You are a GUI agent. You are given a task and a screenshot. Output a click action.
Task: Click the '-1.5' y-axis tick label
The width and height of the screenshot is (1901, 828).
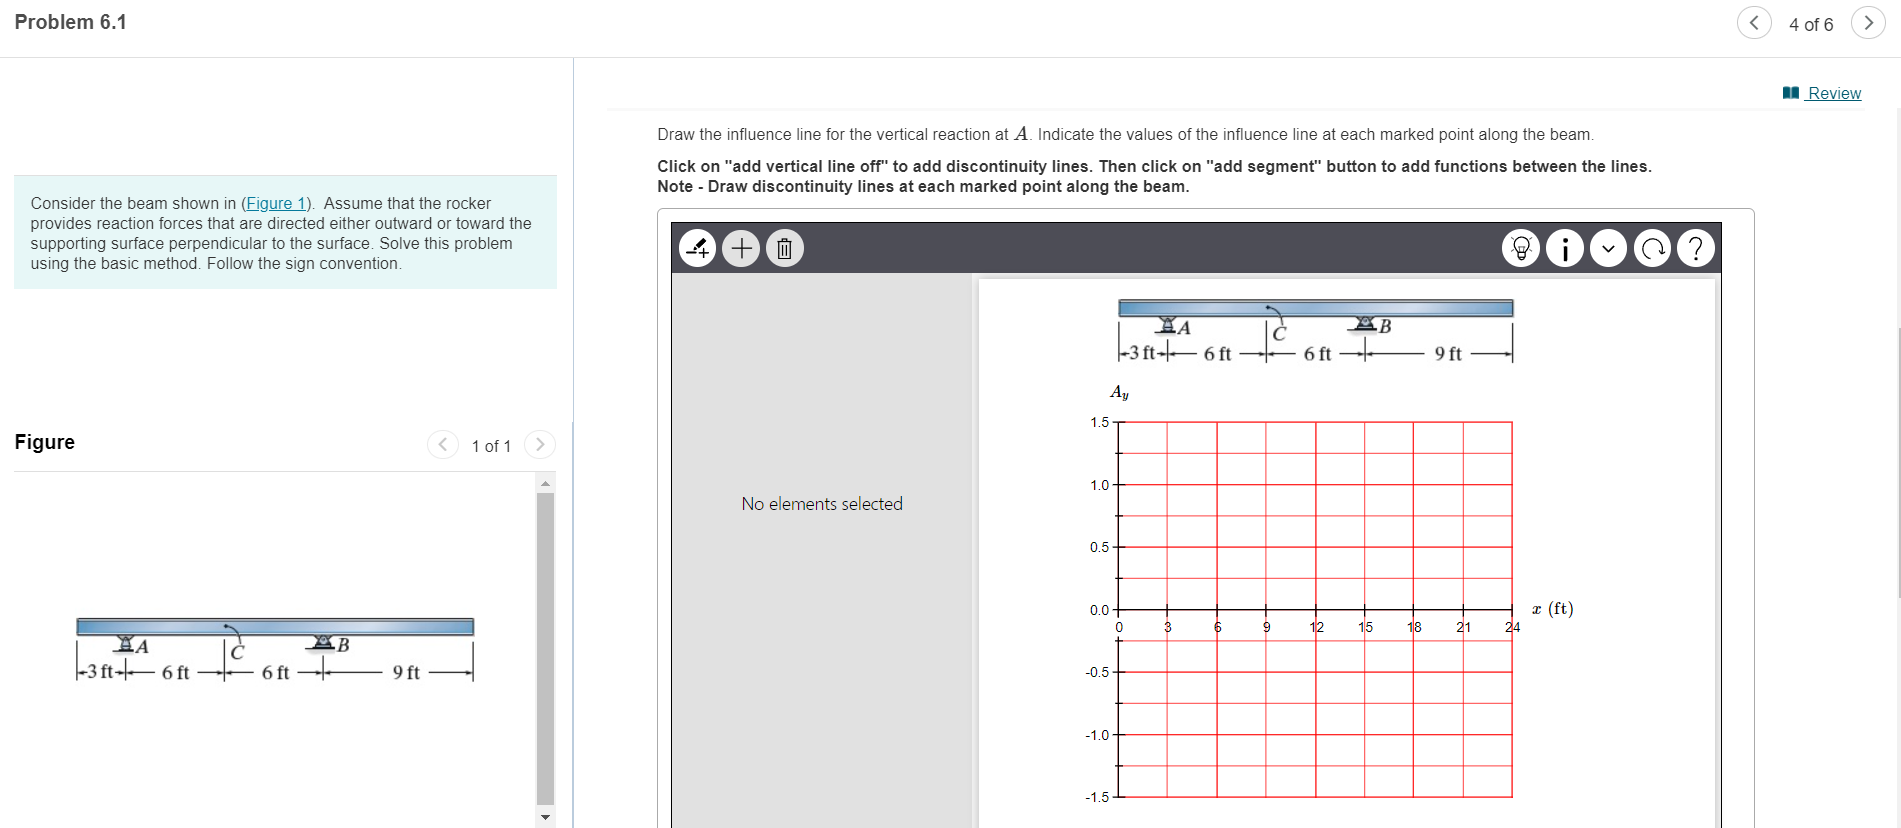tap(1097, 797)
